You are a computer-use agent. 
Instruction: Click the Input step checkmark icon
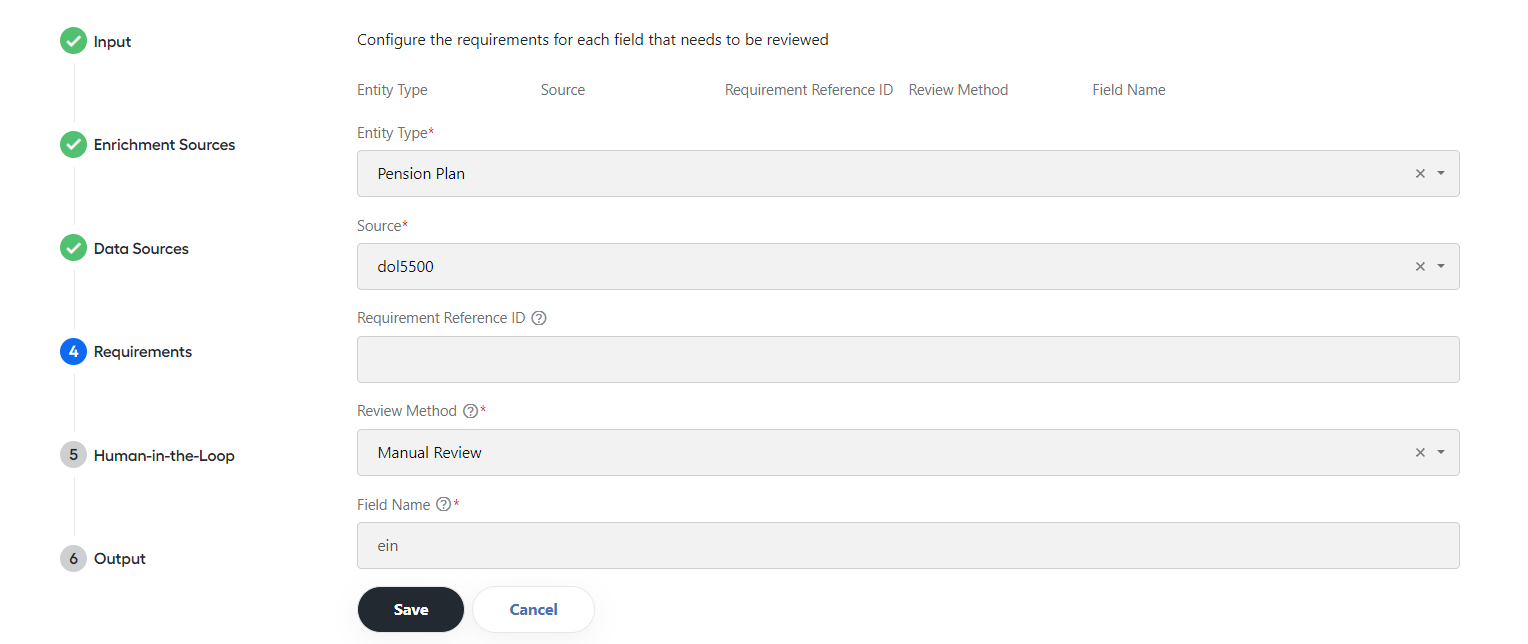(73, 41)
